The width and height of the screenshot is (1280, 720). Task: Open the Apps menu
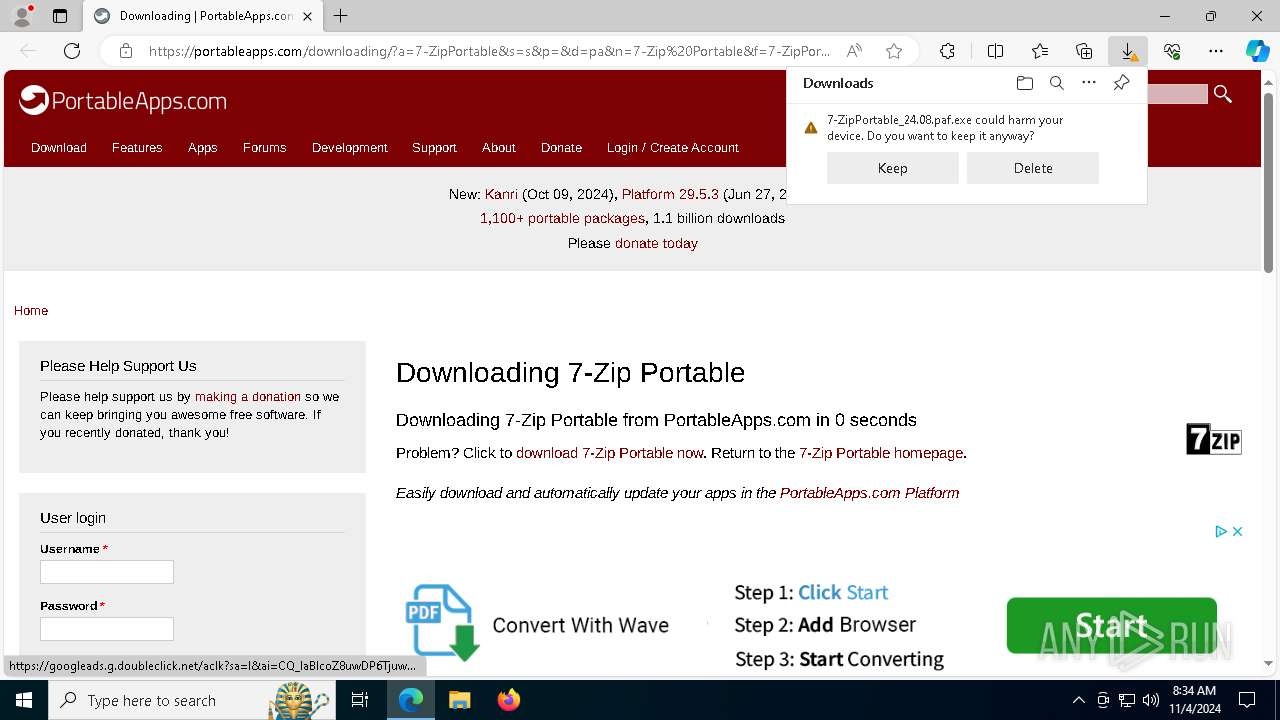pos(202,147)
